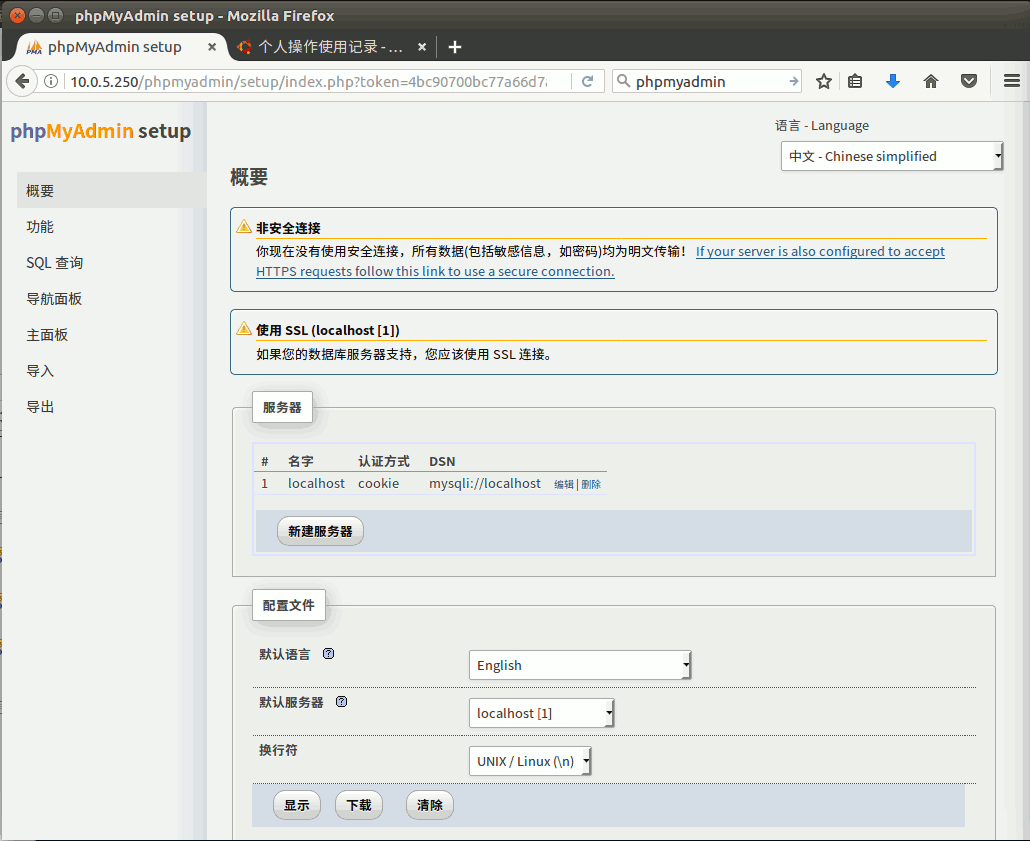Click the phpMyAdmin setup logo heading

pos(101,131)
